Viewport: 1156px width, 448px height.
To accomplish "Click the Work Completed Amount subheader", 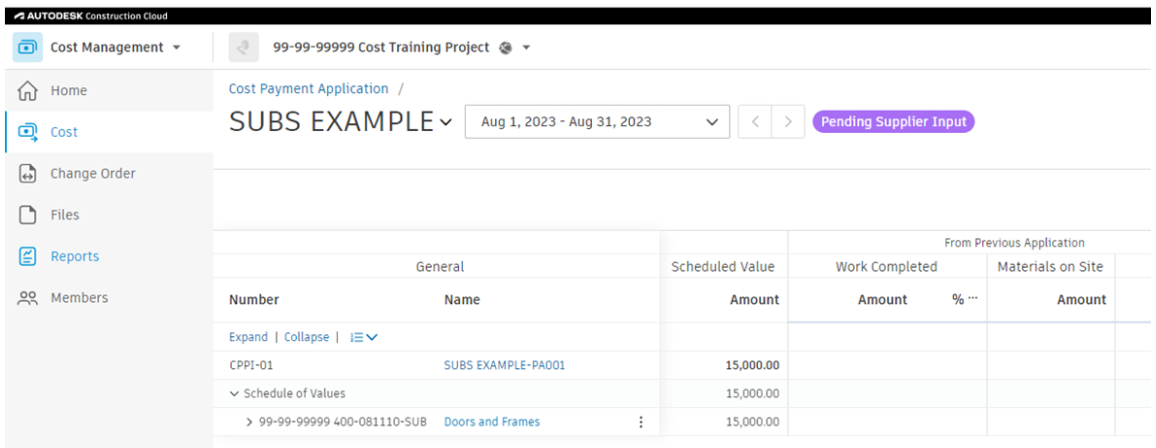I will tap(882, 299).
